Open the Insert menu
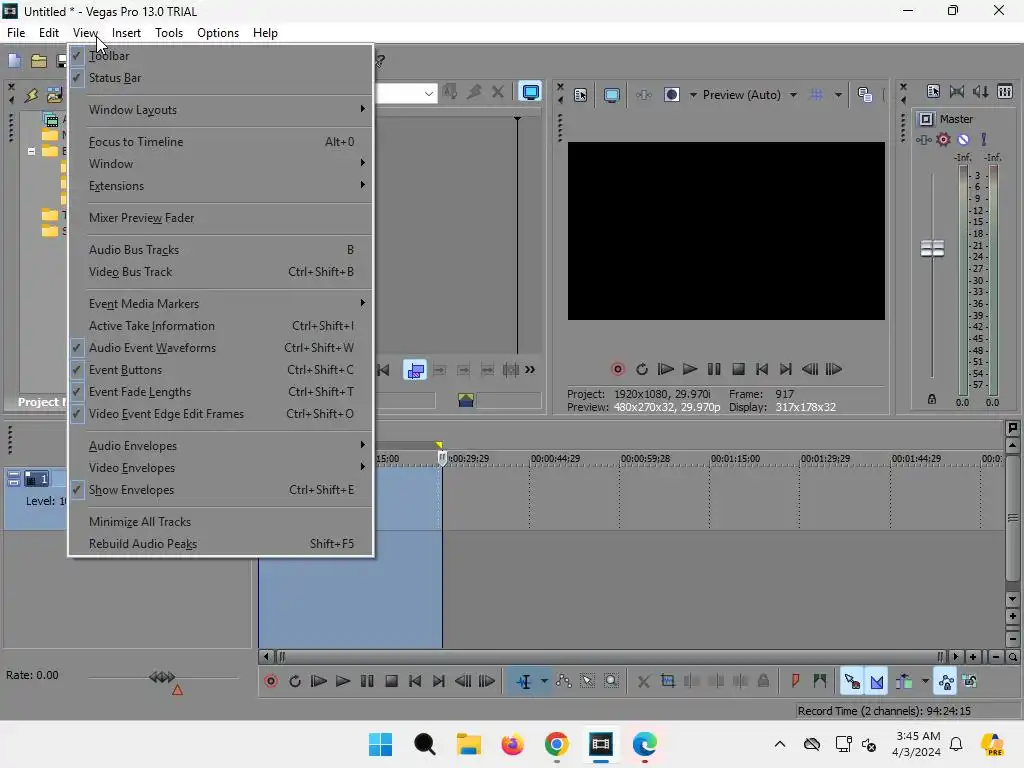 click(x=126, y=33)
